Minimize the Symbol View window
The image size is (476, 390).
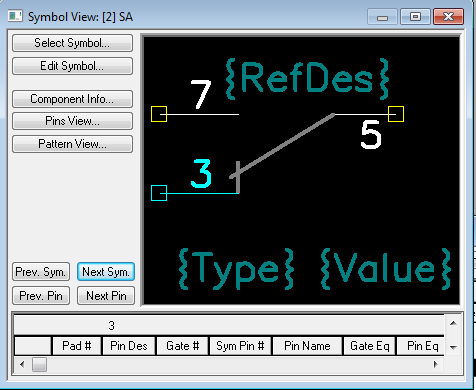pos(382,17)
